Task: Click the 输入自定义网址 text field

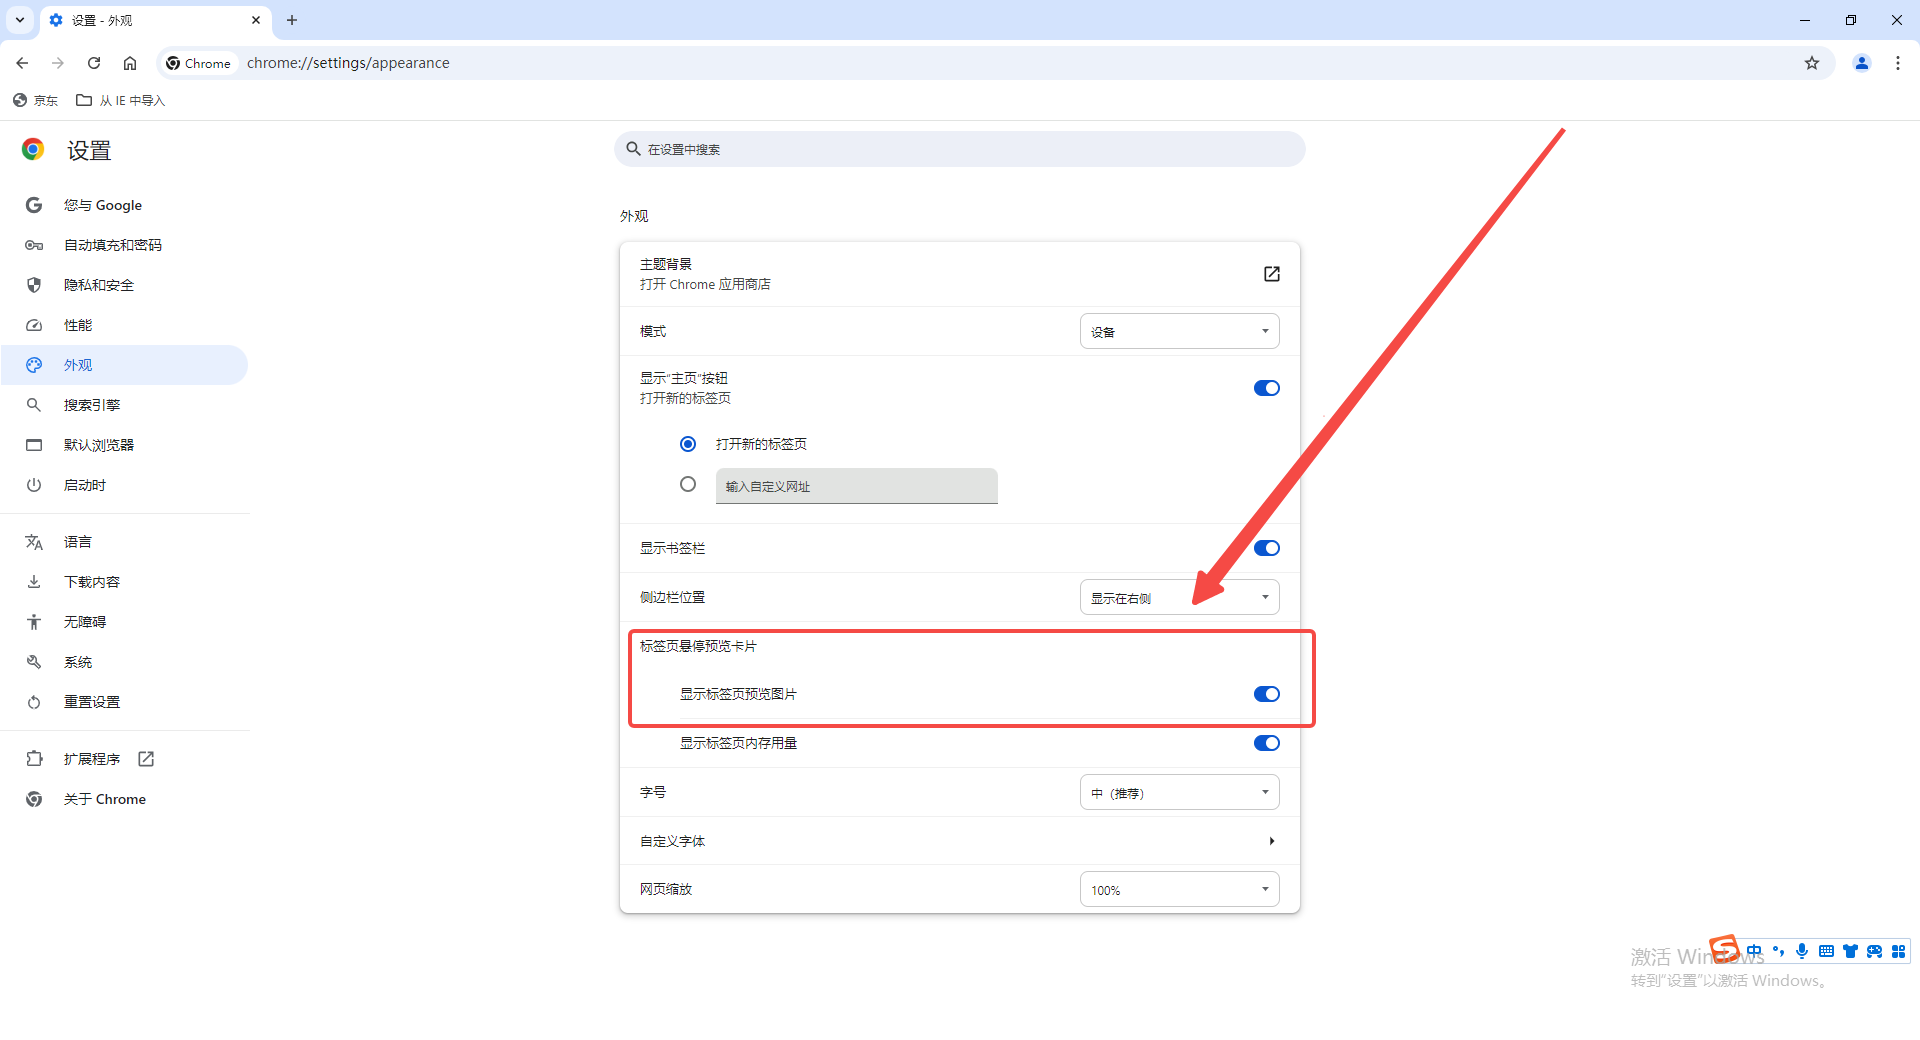Action: pos(857,486)
